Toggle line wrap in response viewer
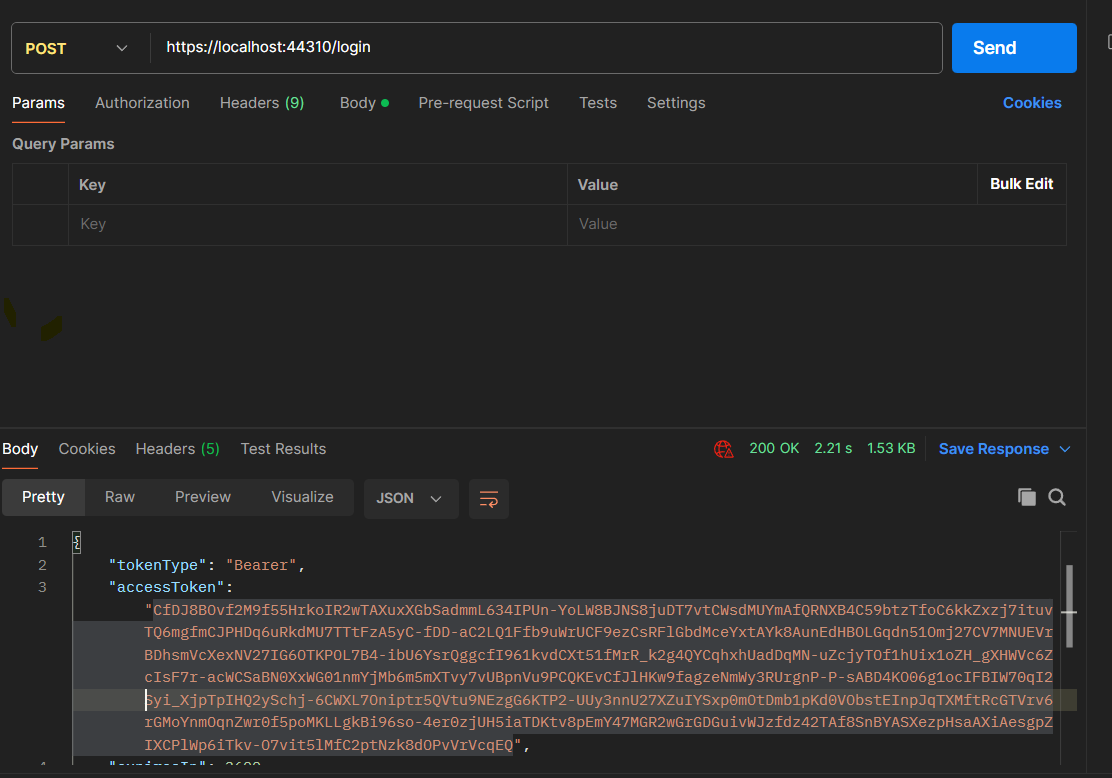 (x=489, y=499)
